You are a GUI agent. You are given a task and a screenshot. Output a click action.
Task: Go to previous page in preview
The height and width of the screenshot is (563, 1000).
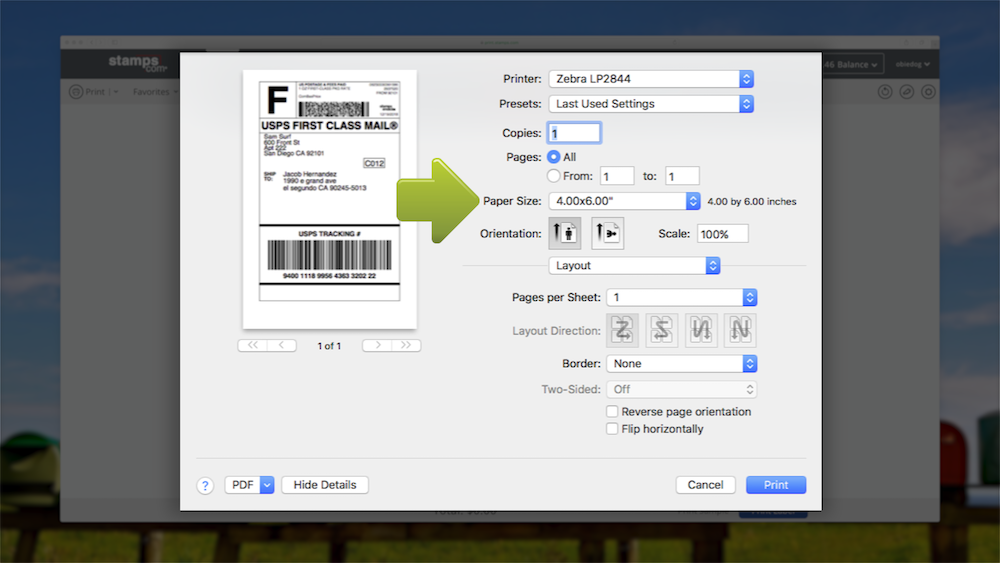click(x=282, y=346)
